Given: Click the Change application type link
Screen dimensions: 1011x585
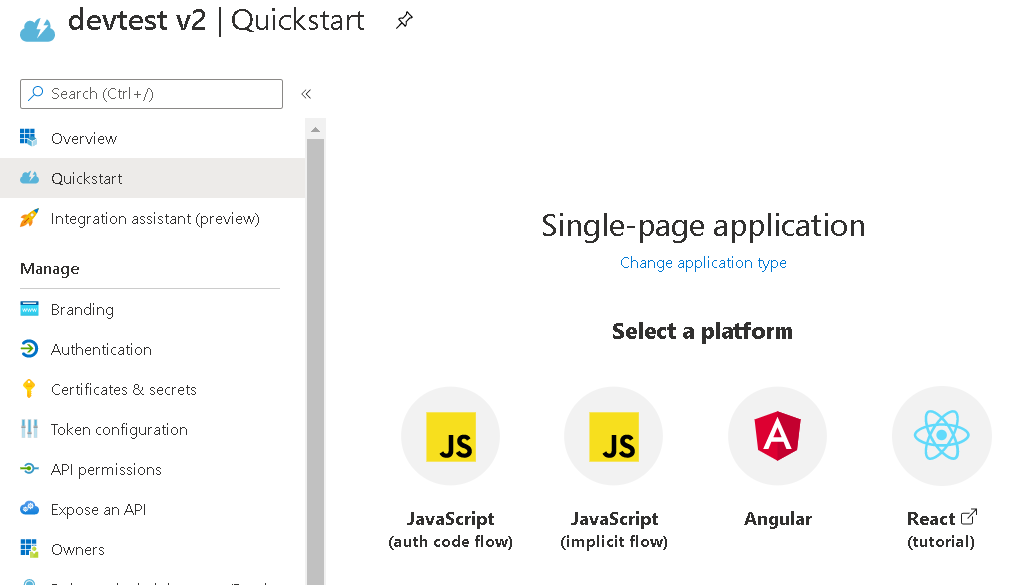Looking at the screenshot, I should pyautogui.click(x=703, y=263).
